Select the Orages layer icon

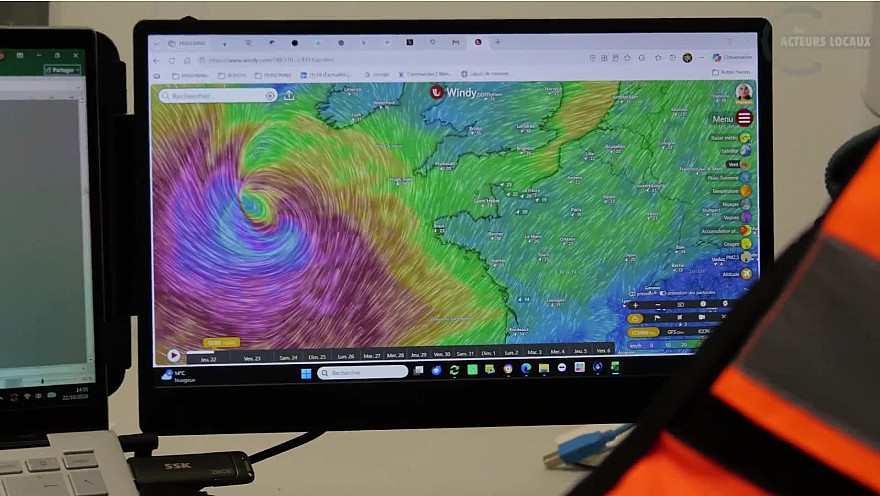tap(746, 244)
